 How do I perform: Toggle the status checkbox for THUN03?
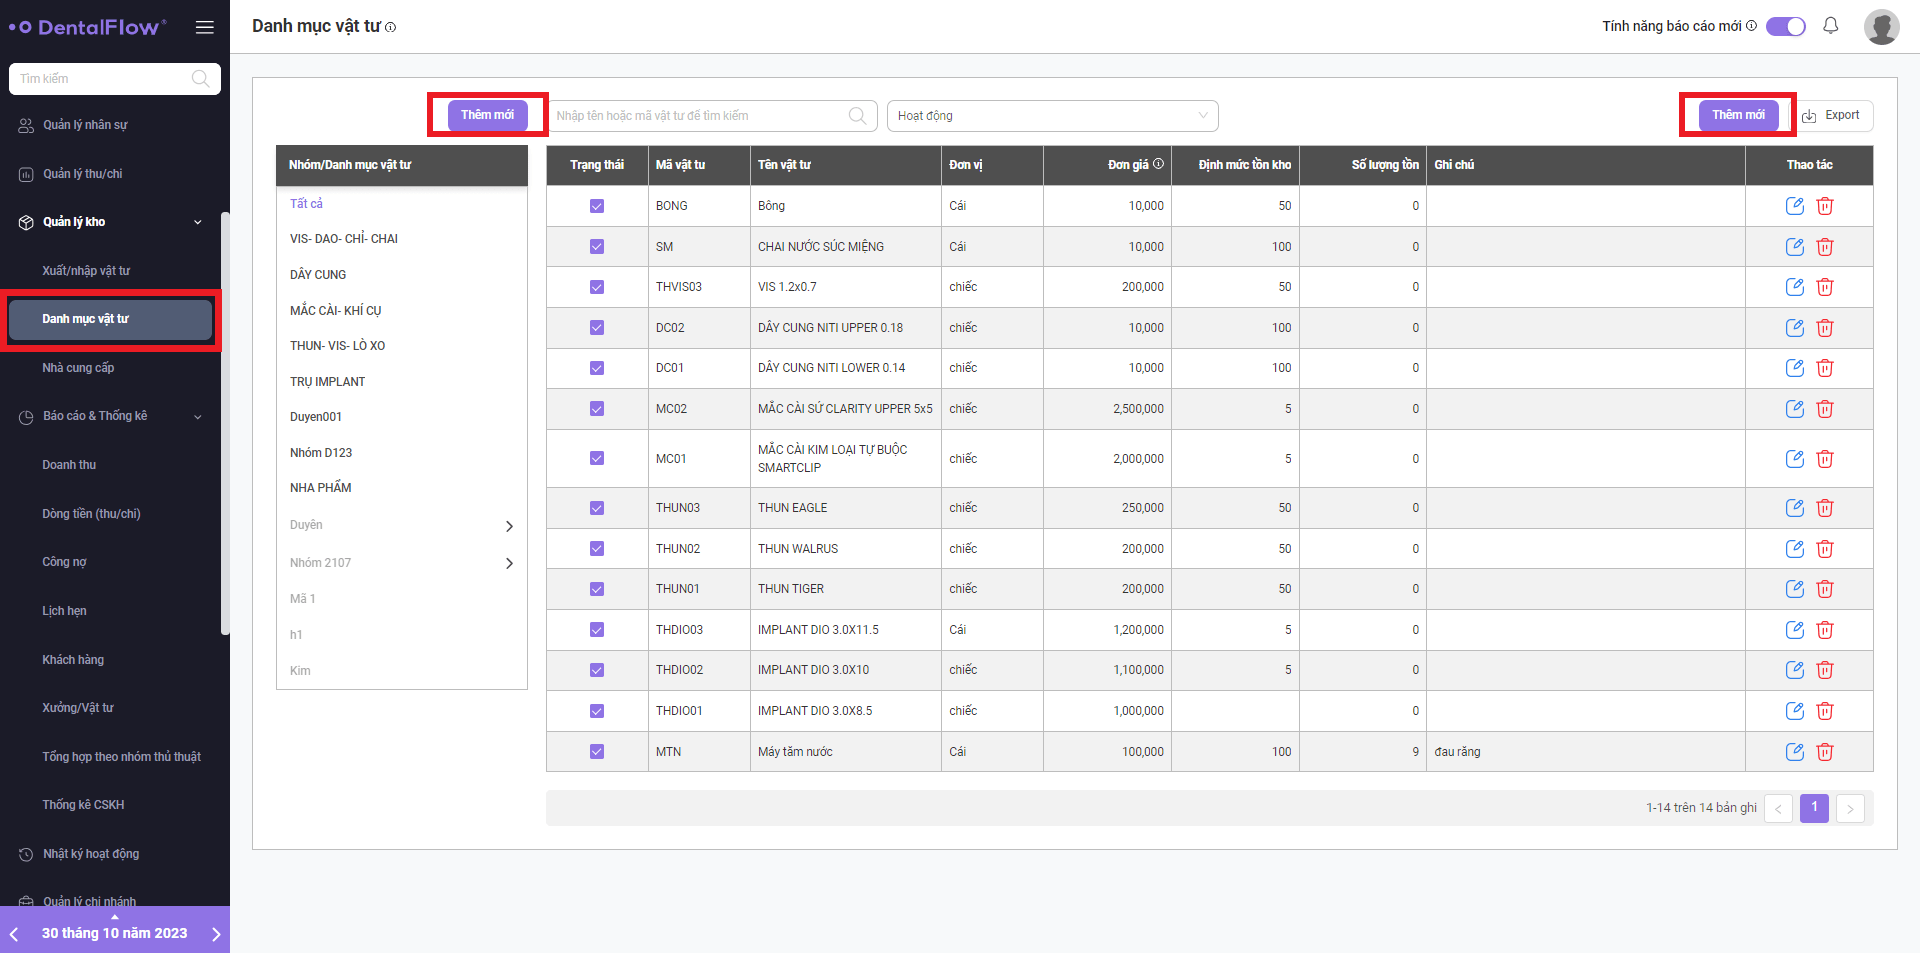[597, 508]
